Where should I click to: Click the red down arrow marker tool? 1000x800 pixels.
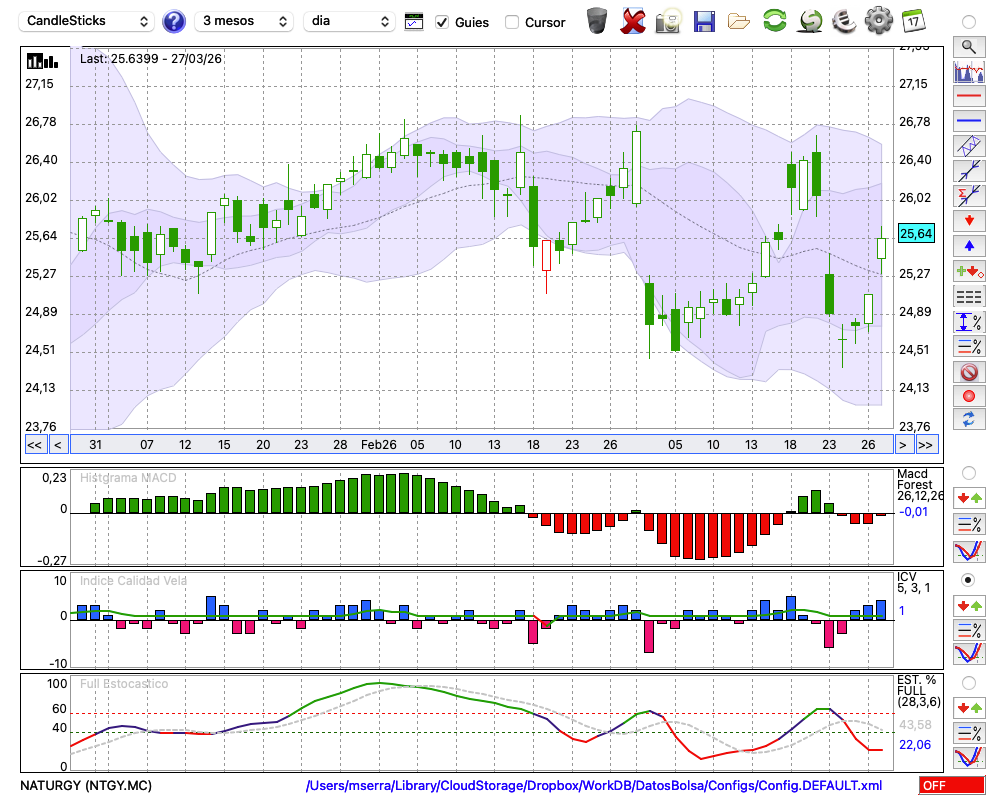click(x=968, y=220)
